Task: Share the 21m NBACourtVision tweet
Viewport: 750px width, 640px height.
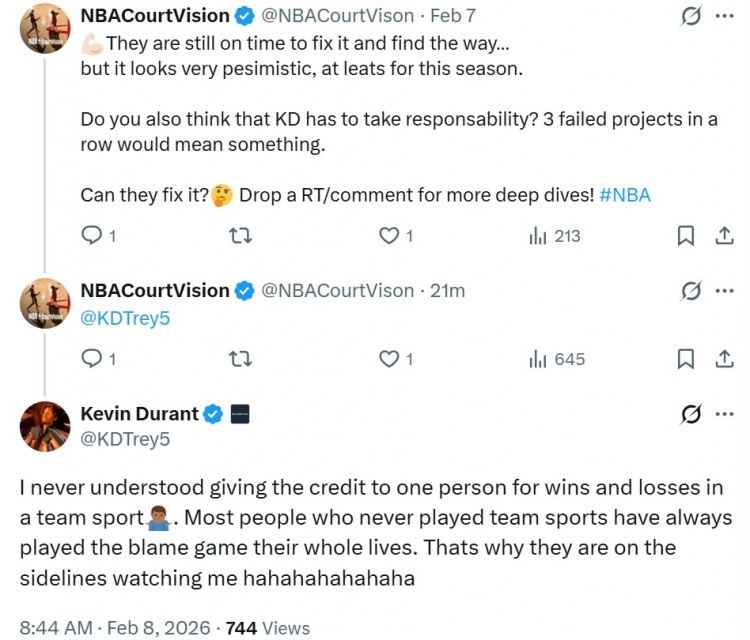Action: click(x=725, y=359)
